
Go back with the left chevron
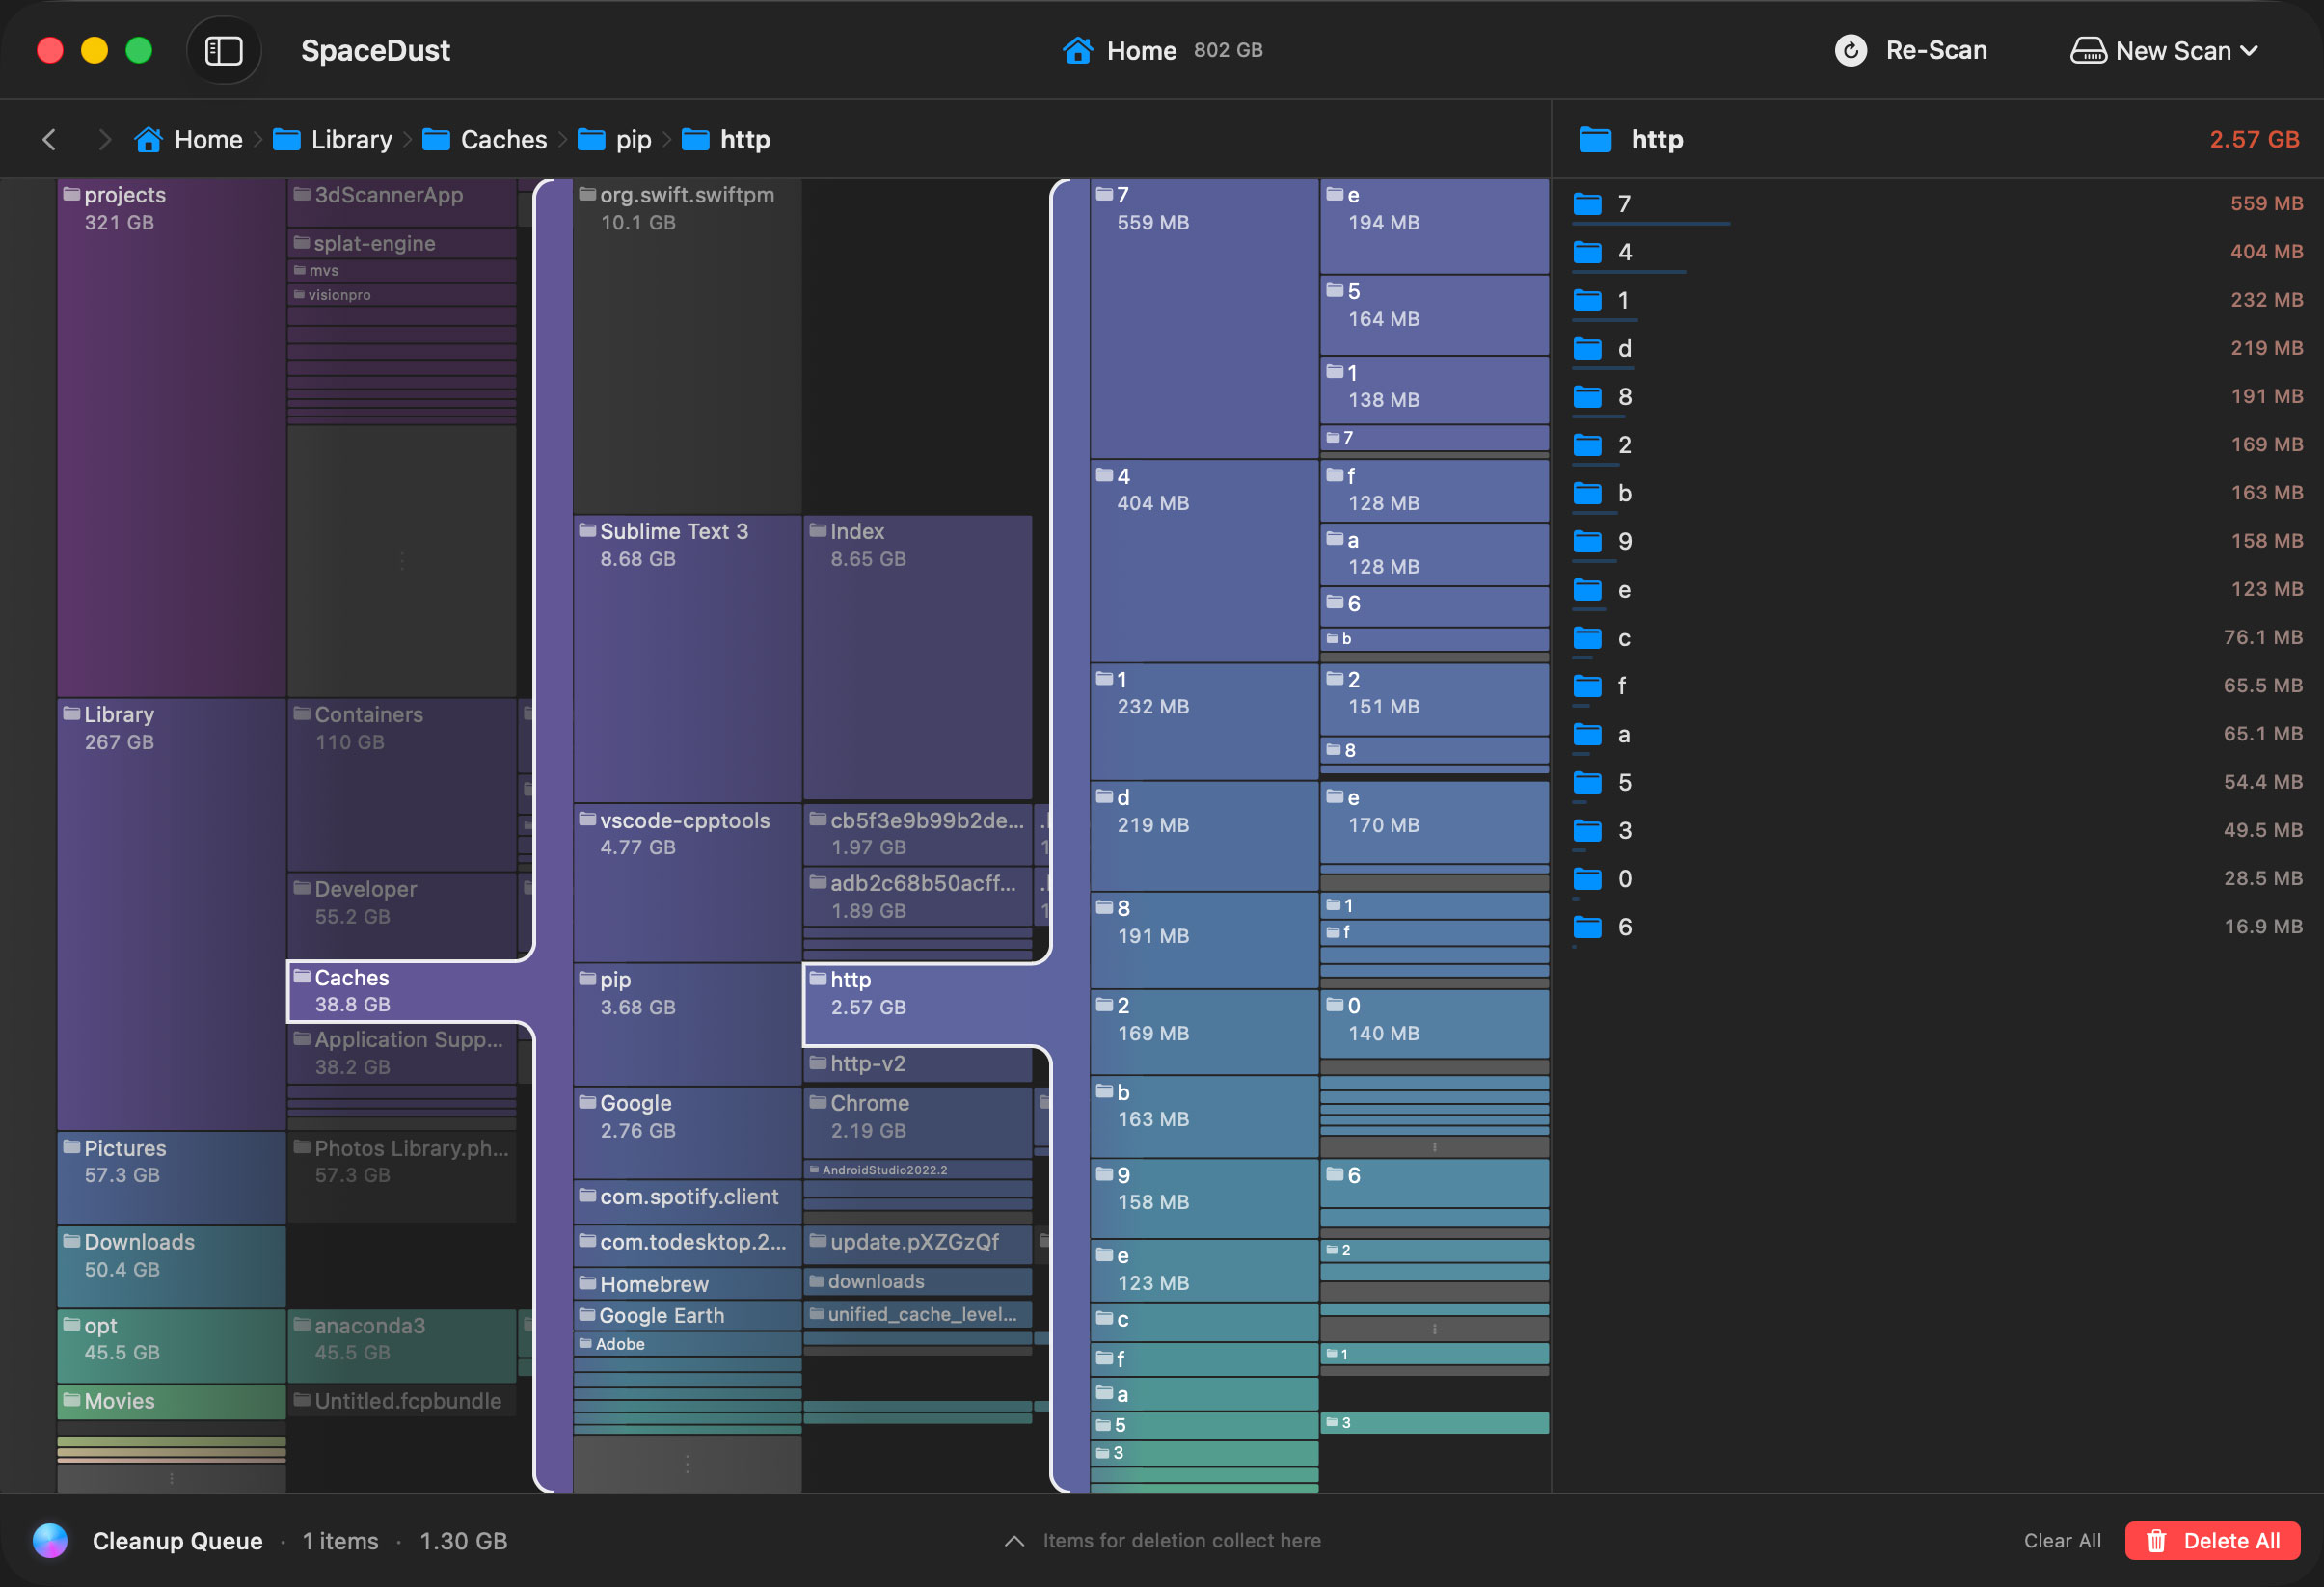pyautogui.click(x=49, y=139)
